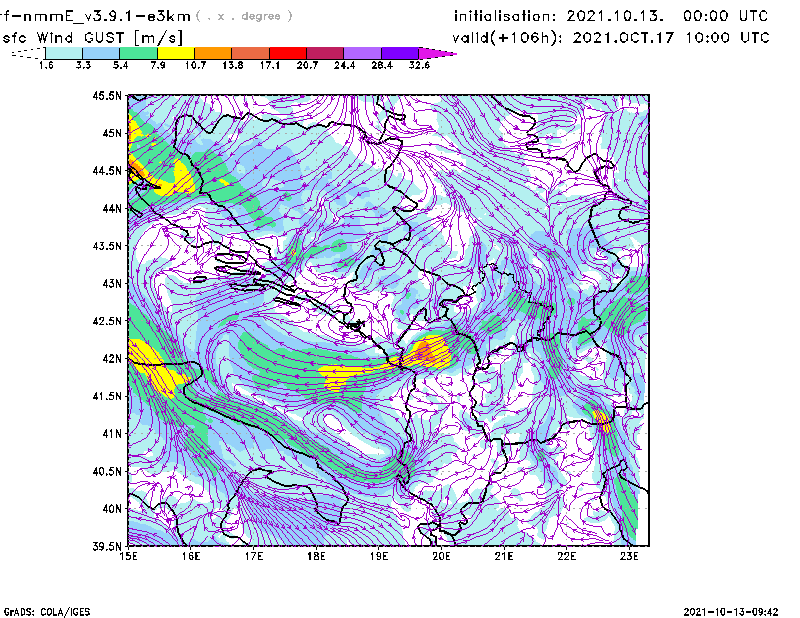
Task: Click the 41.5N latitude label
Action: point(107,396)
